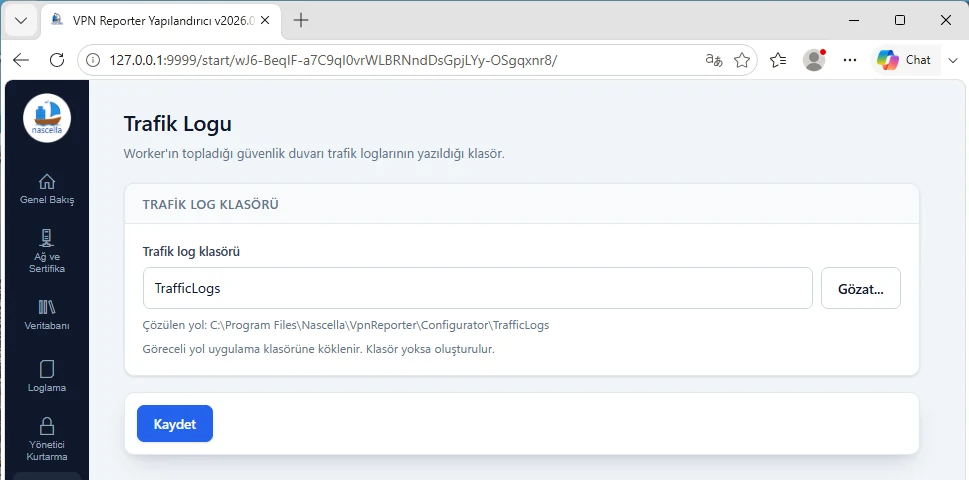Image resolution: width=969 pixels, height=480 pixels.
Task: View site information icon in address bar
Action: pos(93,60)
